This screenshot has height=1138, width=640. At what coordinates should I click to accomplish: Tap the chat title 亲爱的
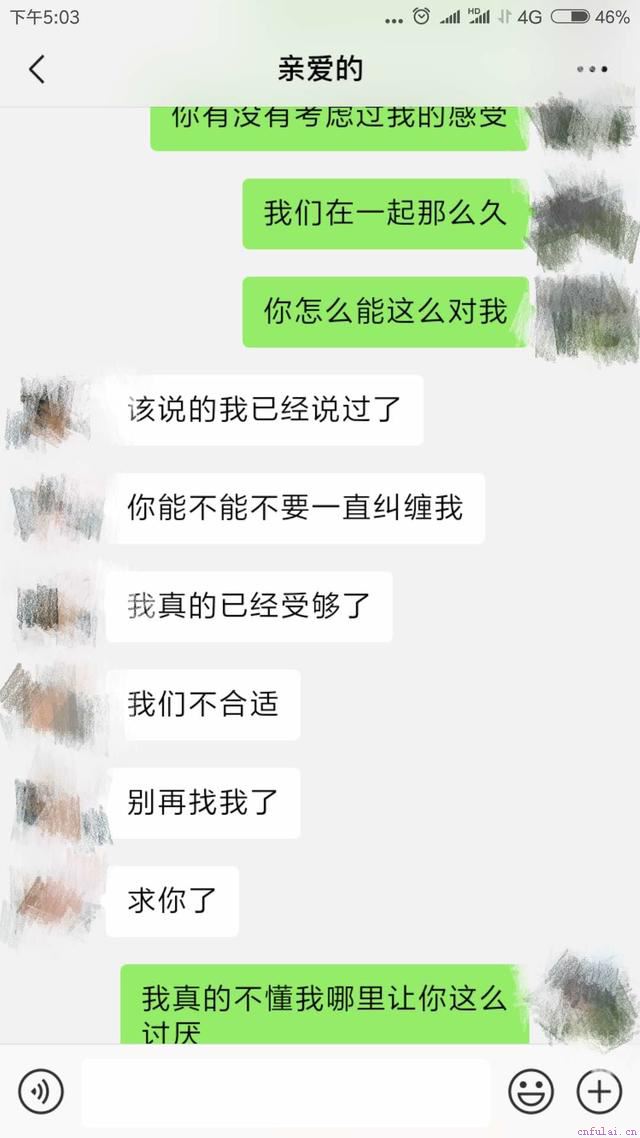point(320,69)
